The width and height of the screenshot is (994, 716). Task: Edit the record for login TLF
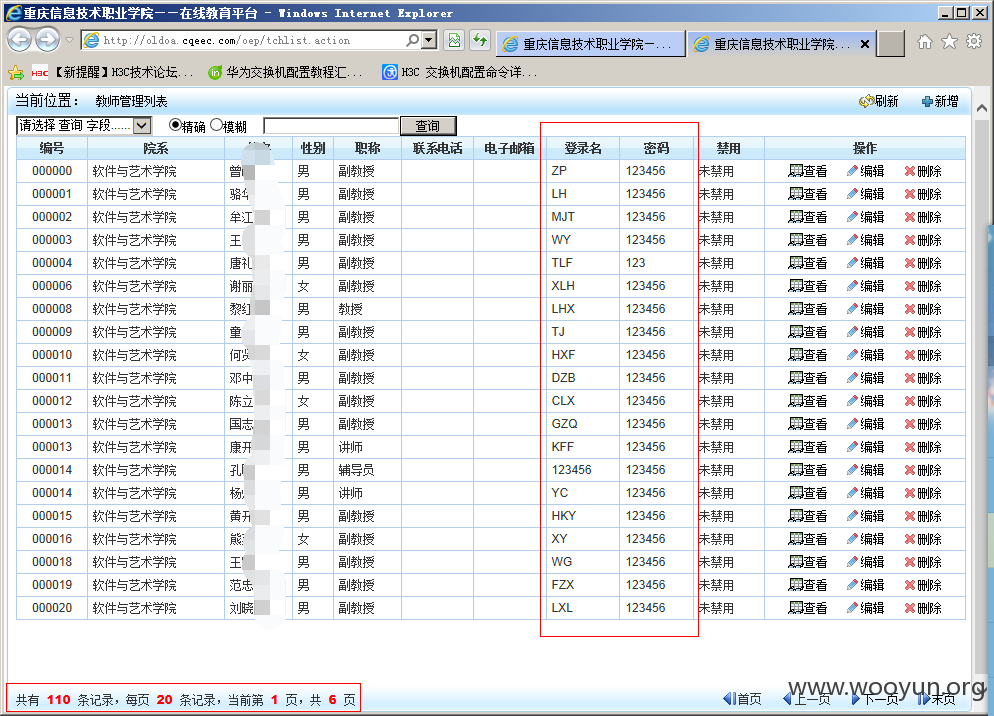coord(865,263)
